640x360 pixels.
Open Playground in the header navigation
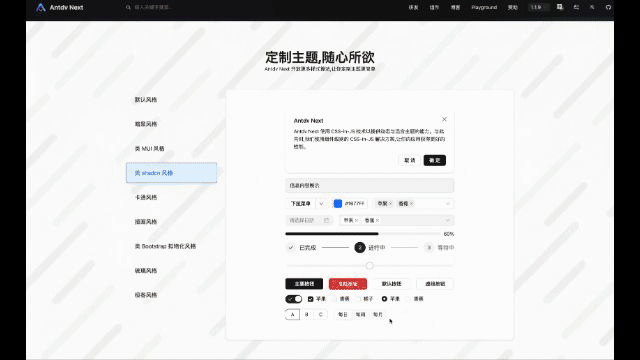point(484,7)
